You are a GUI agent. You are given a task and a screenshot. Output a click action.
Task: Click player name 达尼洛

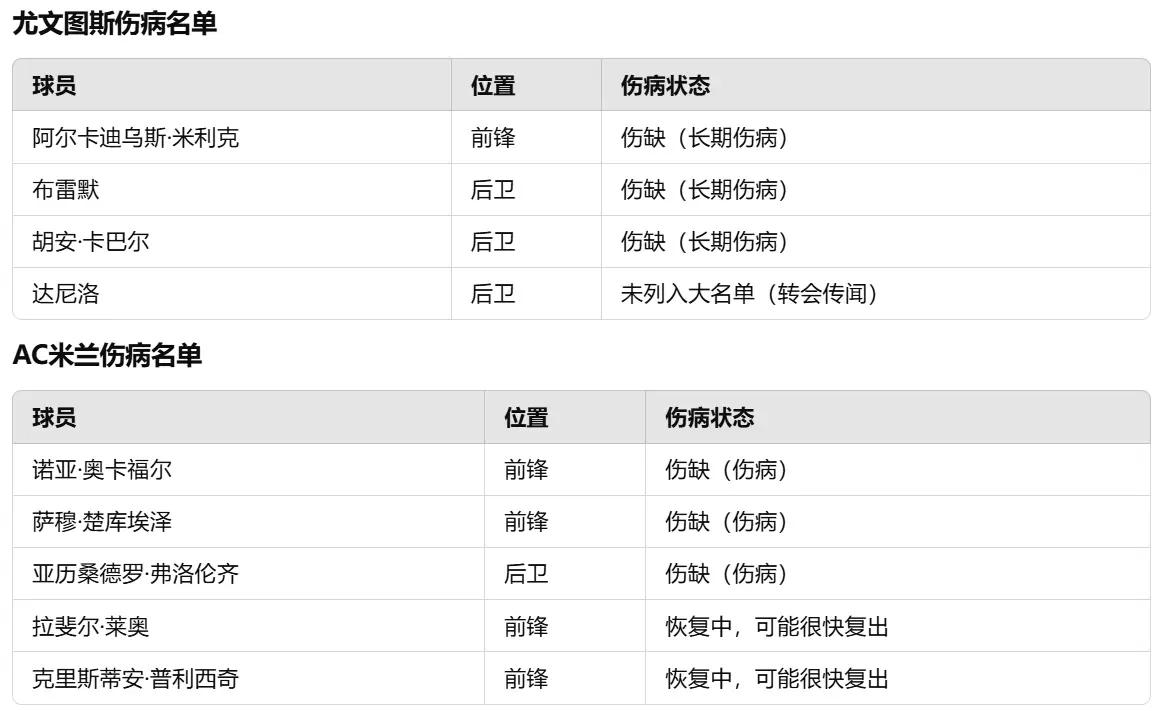(x=65, y=294)
